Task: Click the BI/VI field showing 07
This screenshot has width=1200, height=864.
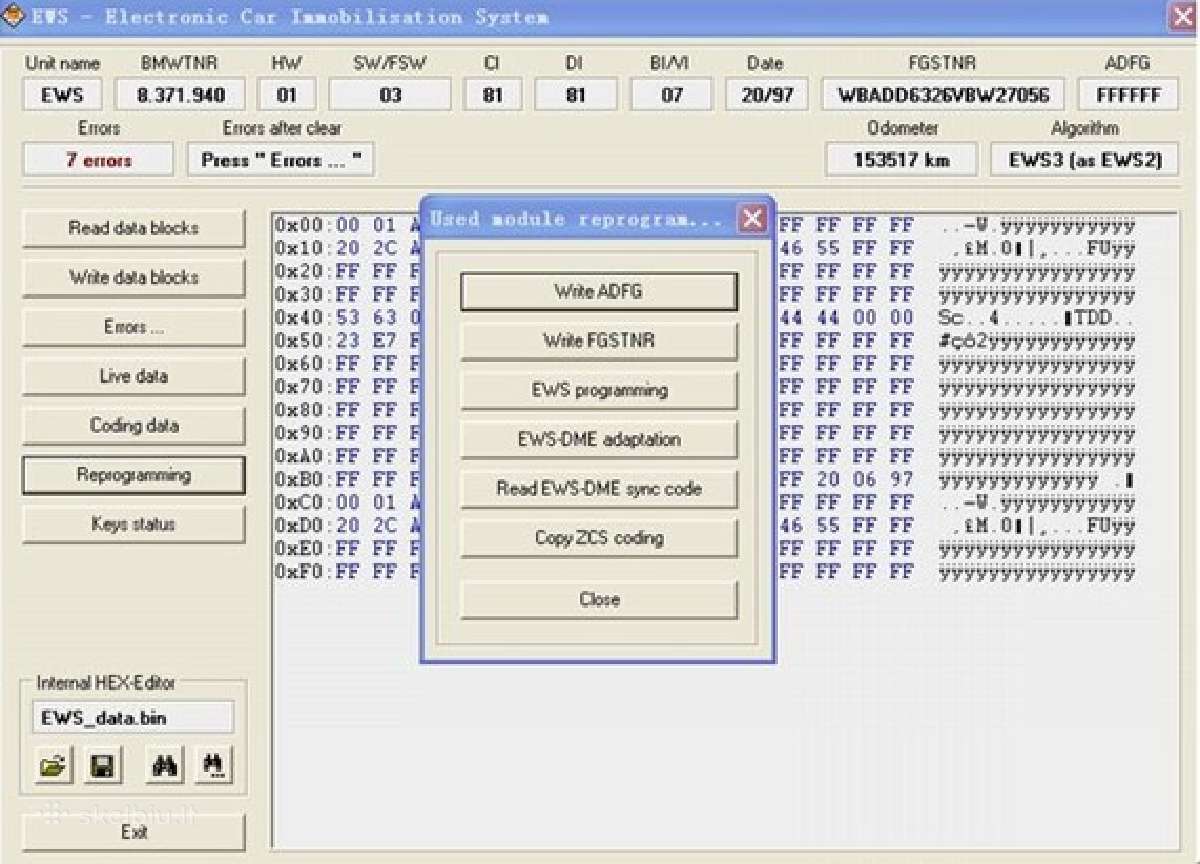Action: (x=672, y=95)
